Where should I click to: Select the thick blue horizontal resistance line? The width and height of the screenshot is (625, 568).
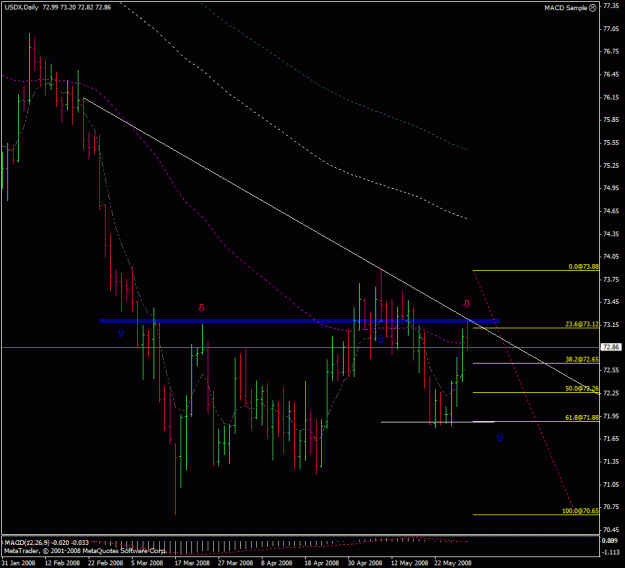click(x=299, y=321)
